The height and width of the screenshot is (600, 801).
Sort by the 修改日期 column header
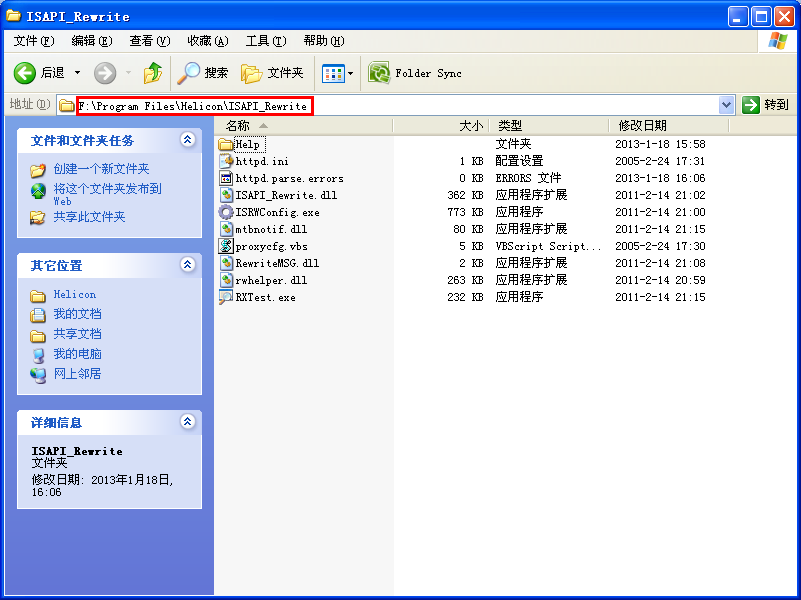tap(669, 126)
